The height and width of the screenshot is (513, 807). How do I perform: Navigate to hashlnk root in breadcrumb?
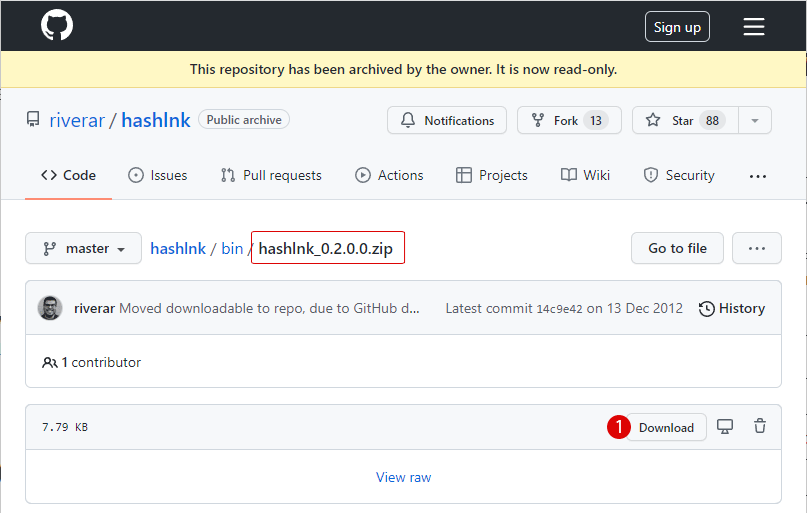[178, 249]
